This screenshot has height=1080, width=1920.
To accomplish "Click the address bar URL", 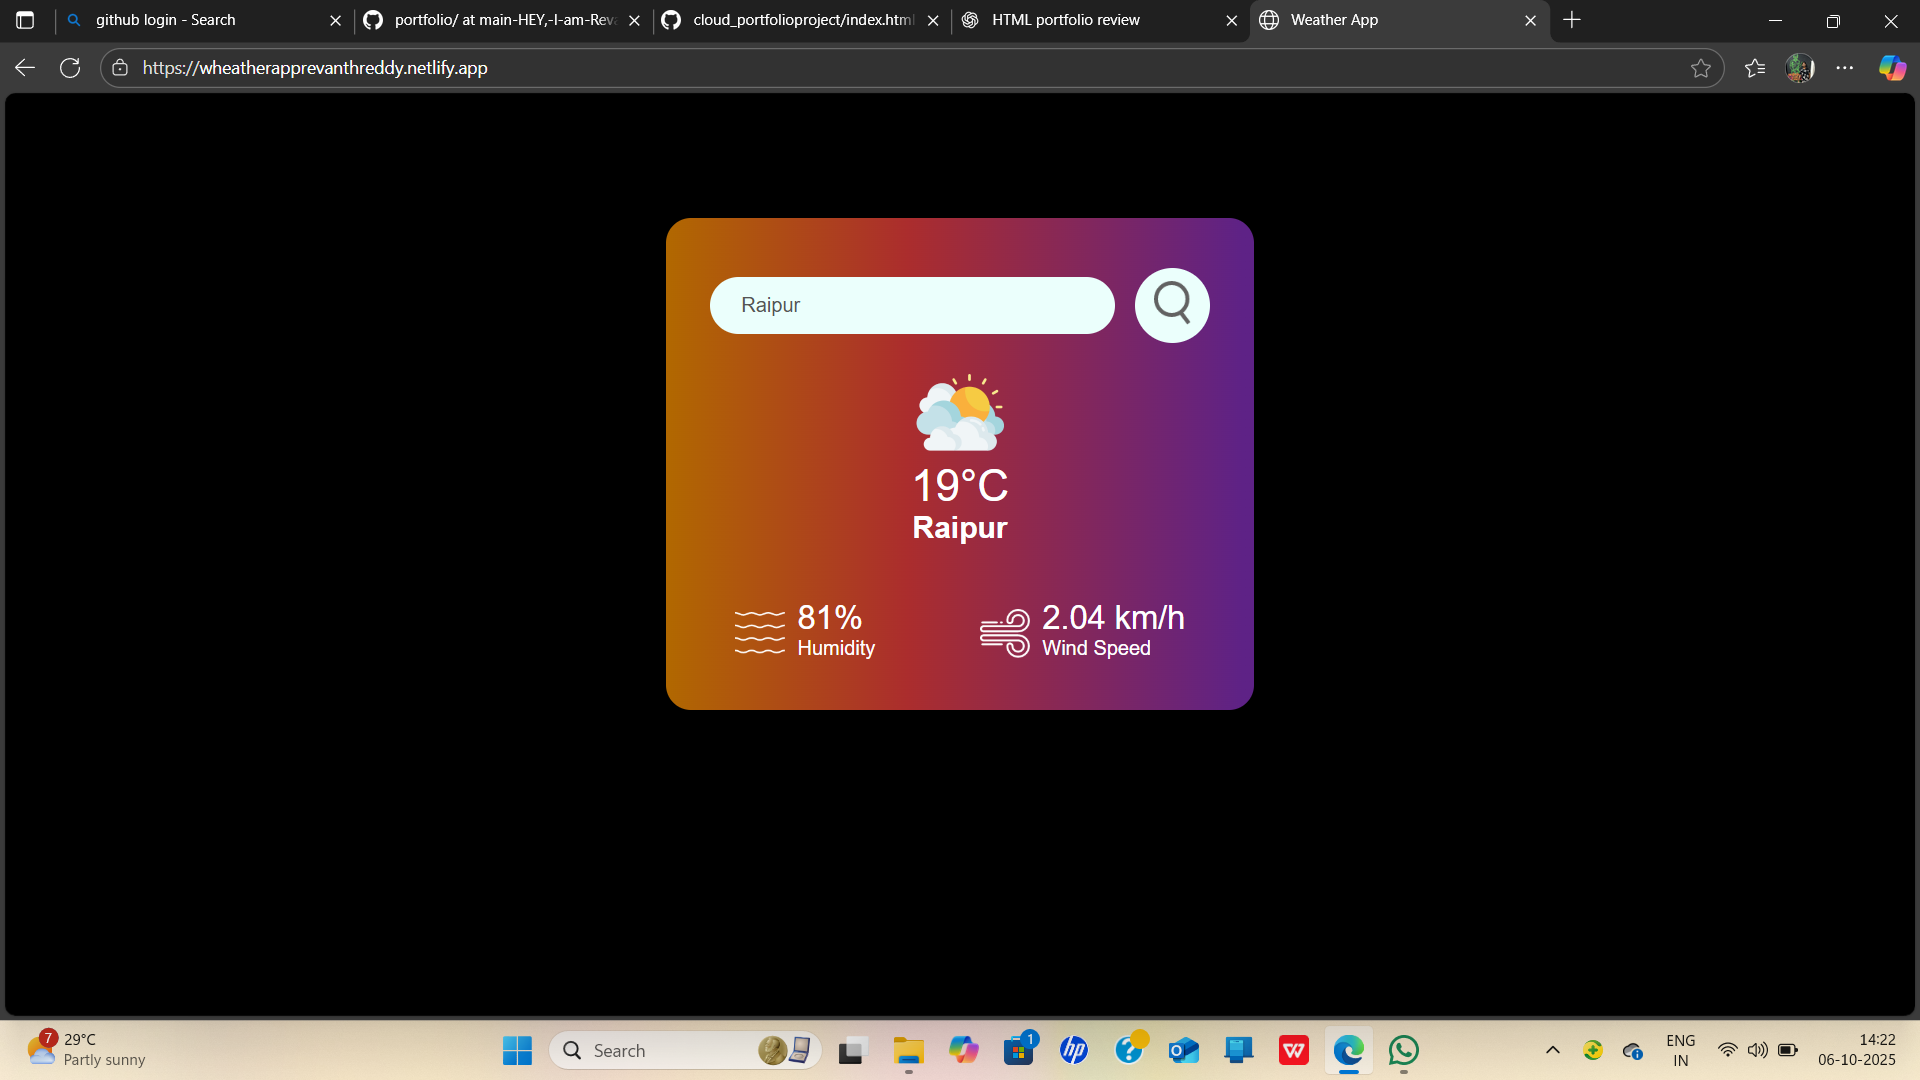I will tap(315, 68).
